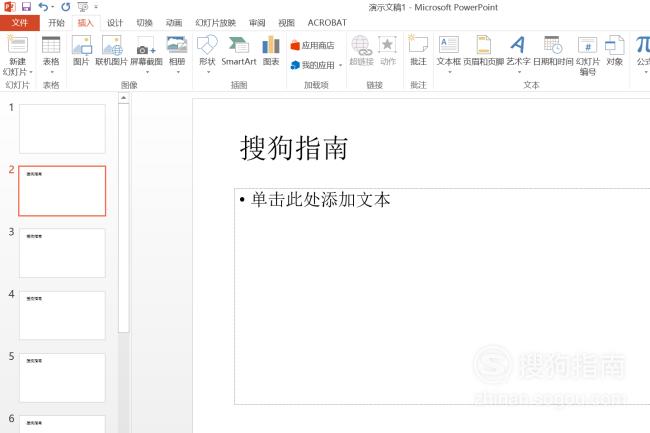Insert an 对象 object
This screenshot has width=650, height=433.
pyautogui.click(x=614, y=51)
